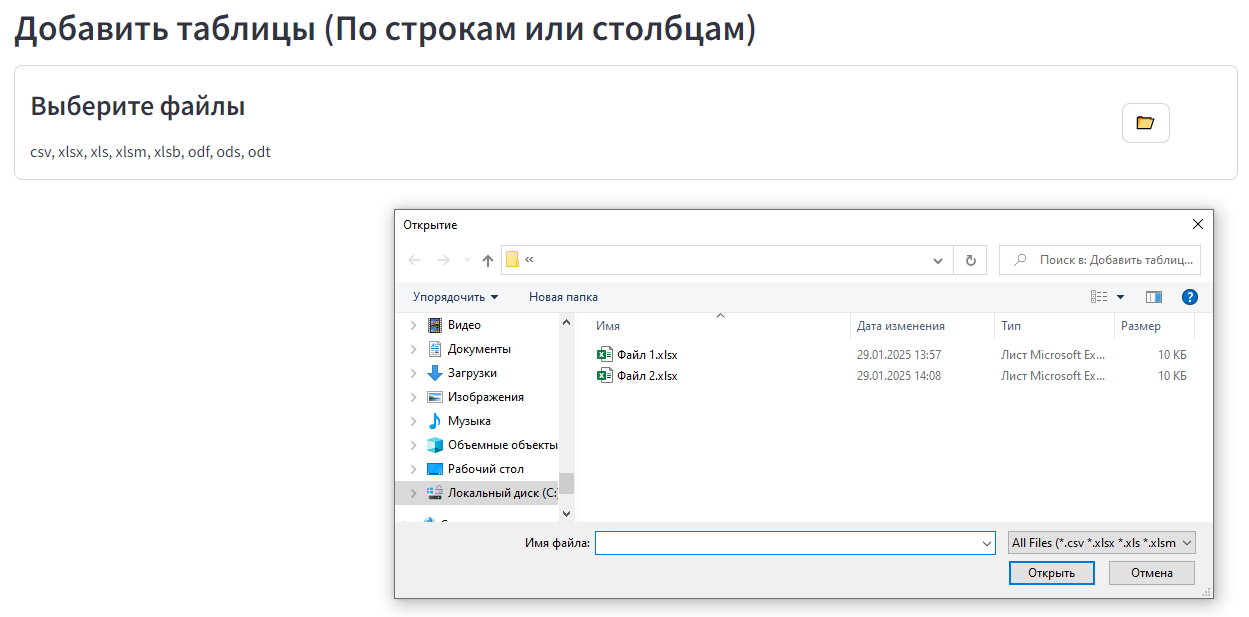The width and height of the screenshot is (1249, 617).
Task: Expand the Изображения tree node
Action: (414, 397)
